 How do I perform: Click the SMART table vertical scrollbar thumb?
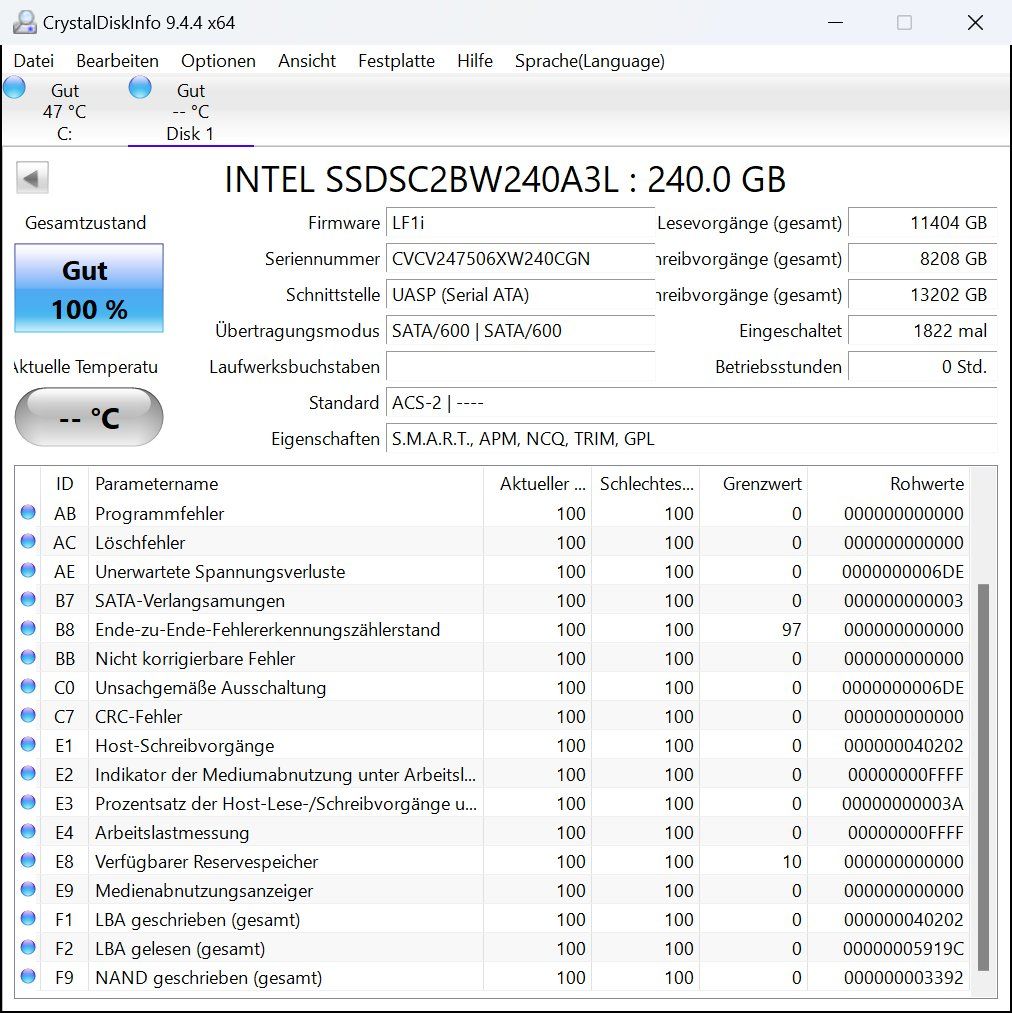click(984, 777)
